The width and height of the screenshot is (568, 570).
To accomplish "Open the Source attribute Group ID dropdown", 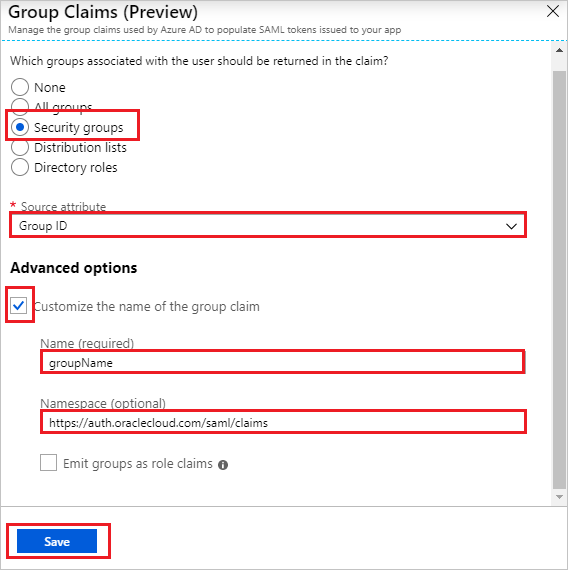I will coord(268,226).
